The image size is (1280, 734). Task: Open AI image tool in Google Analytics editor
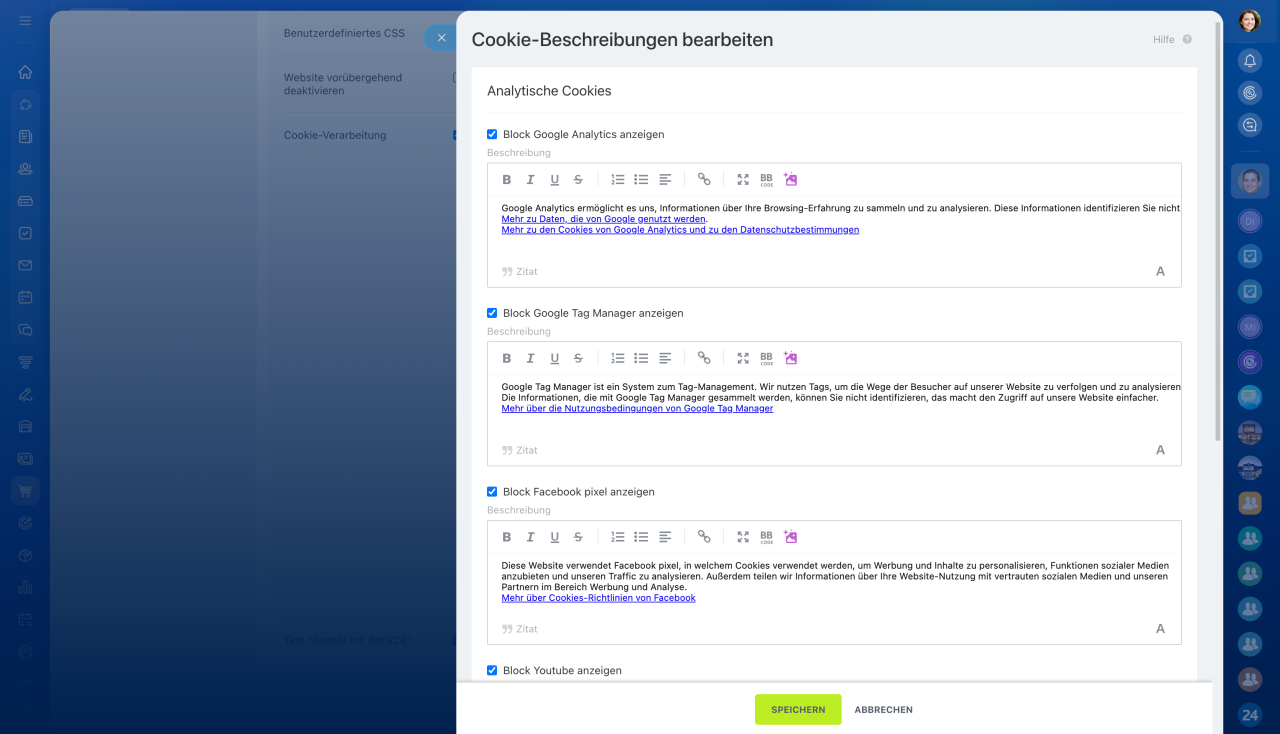click(x=791, y=180)
